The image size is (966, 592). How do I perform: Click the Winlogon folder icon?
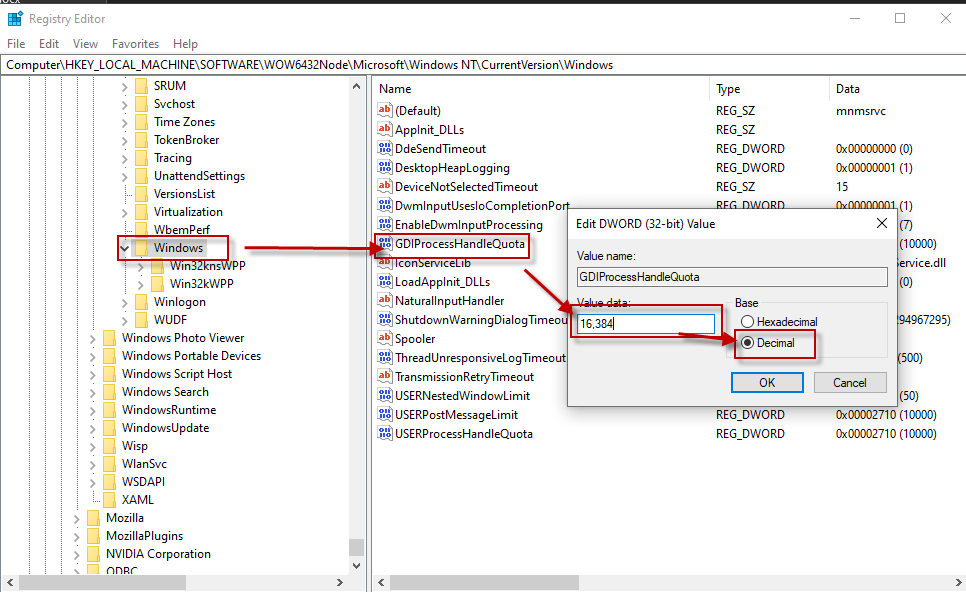(142, 302)
